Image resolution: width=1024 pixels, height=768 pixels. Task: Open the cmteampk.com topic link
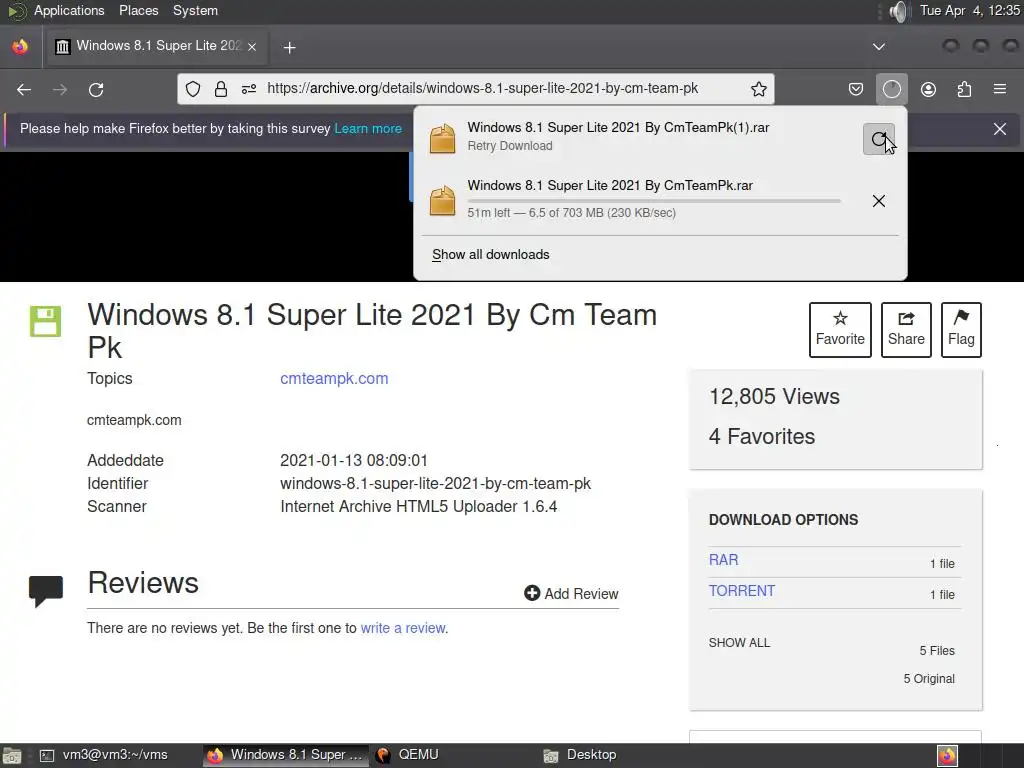[x=334, y=379]
